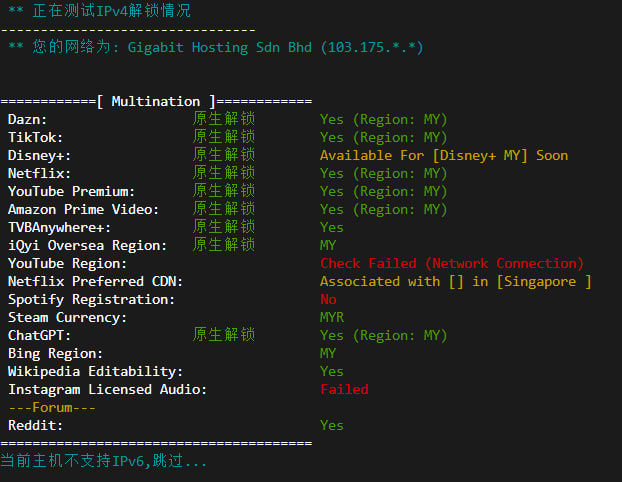This screenshot has height=482, width=622.
Task: Click the Steam Currency MYR value
Action: click(x=332, y=317)
